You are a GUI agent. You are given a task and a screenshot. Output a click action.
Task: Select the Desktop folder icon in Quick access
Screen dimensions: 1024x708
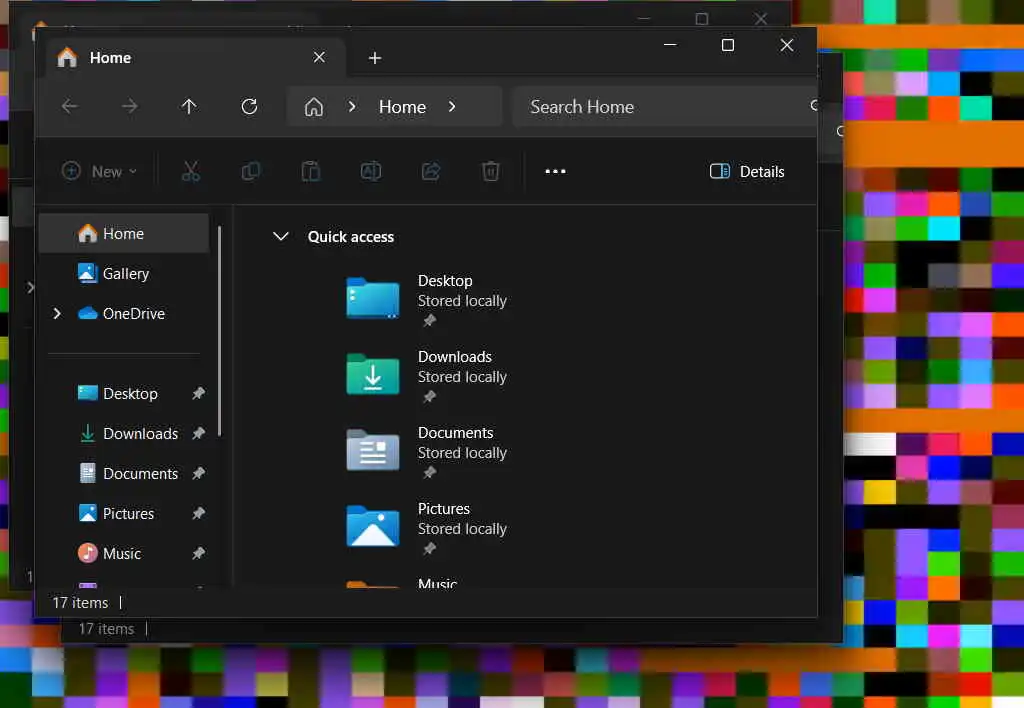[373, 298]
